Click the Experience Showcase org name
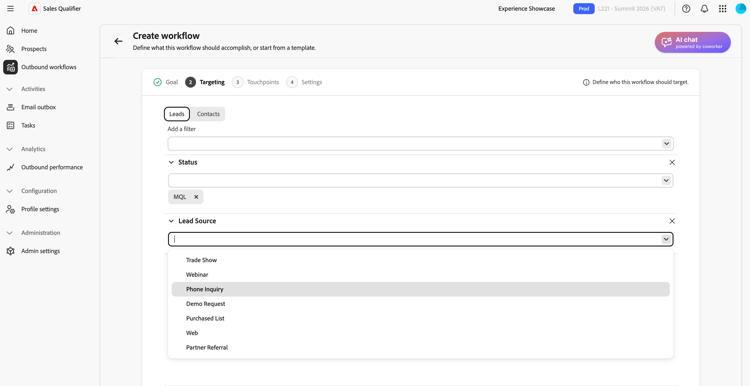This screenshot has width=750, height=386. pyautogui.click(x=527, y=9)
